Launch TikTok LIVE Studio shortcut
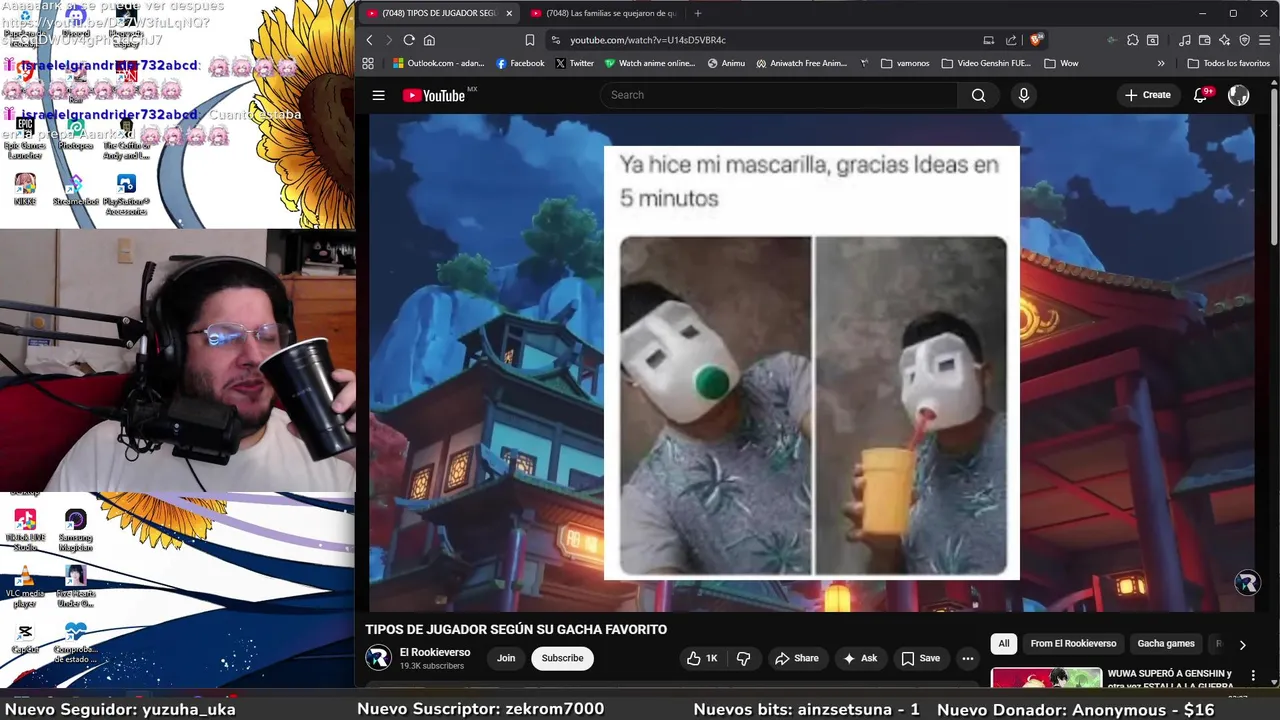Image resolution: width=1280 pixels, height=720 pixels. click(25, 530)
